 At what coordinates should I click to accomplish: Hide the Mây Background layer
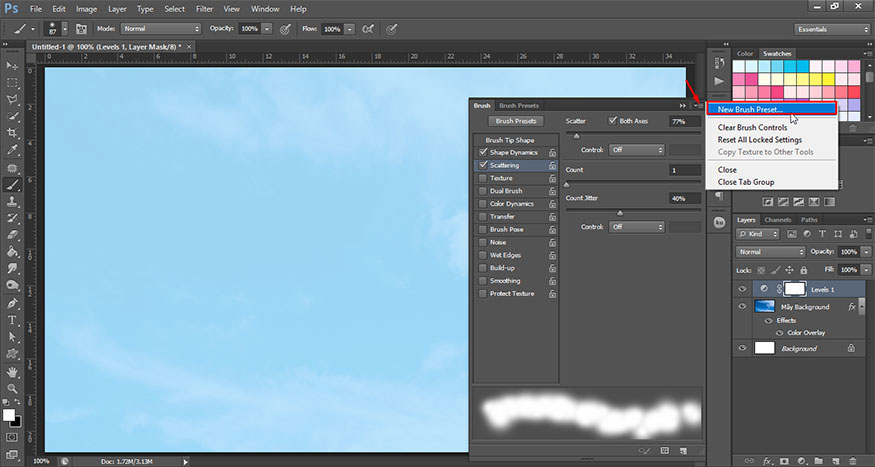tap(742, 307)
